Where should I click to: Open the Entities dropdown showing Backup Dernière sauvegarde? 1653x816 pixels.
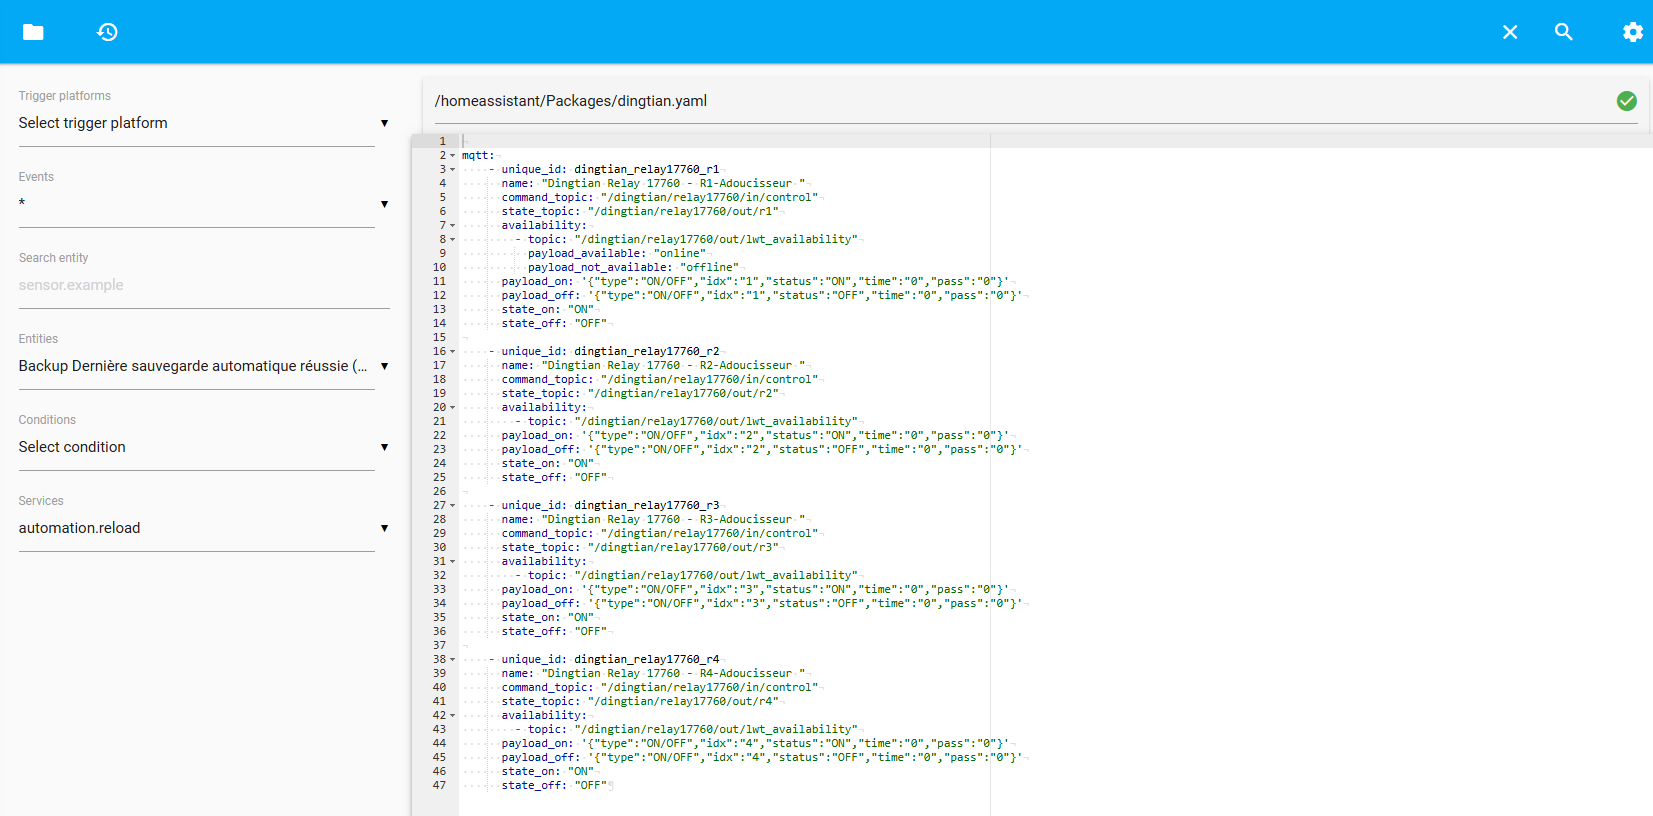(x=196, y=366)
